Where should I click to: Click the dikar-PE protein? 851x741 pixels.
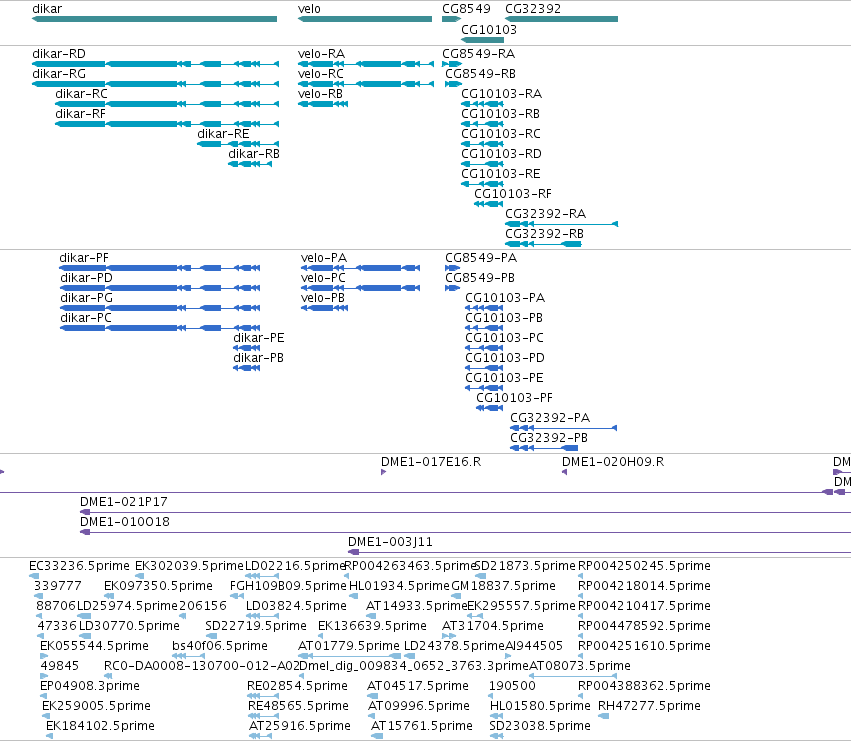pos(246,349)
